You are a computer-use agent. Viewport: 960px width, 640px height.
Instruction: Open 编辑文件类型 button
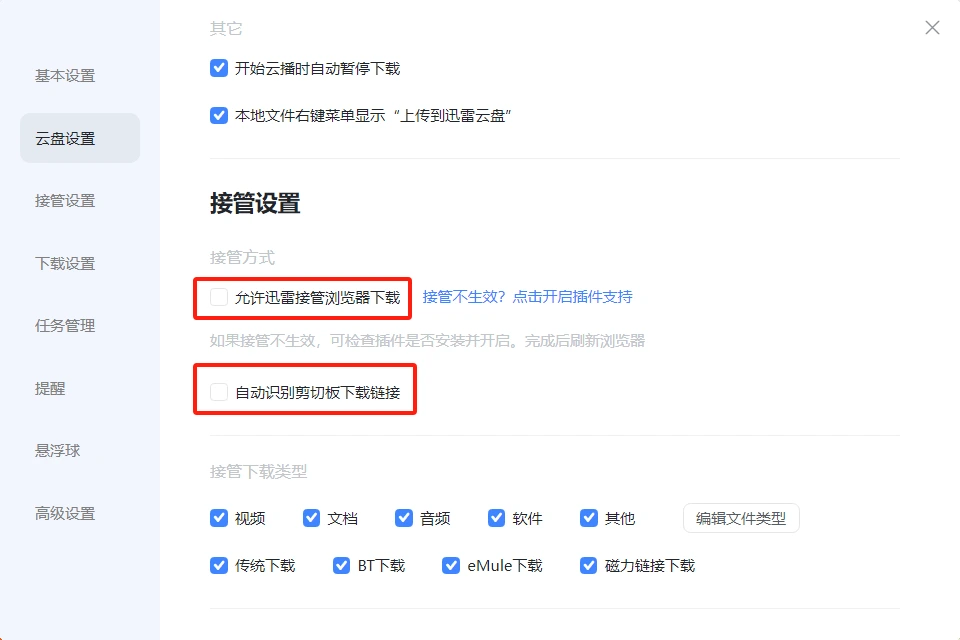(741, 518)
